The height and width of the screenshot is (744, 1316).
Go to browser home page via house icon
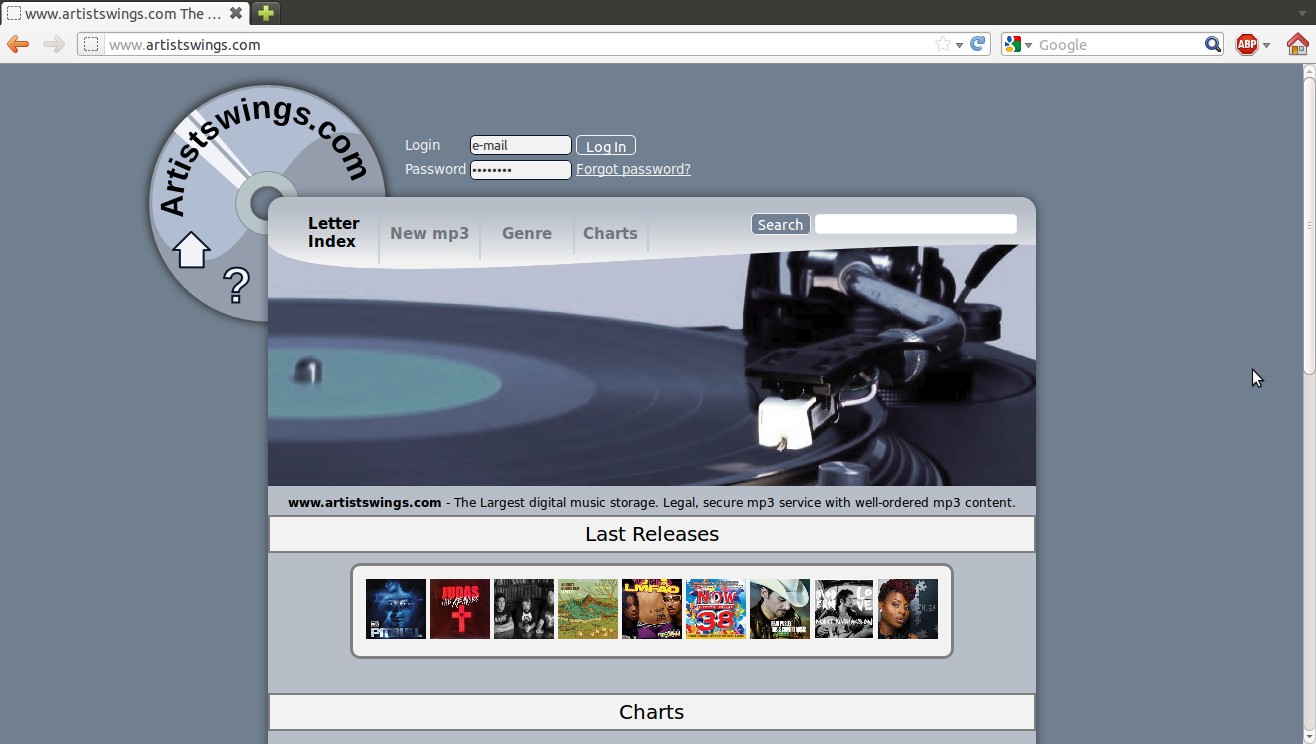click(x=1297, y=44)
